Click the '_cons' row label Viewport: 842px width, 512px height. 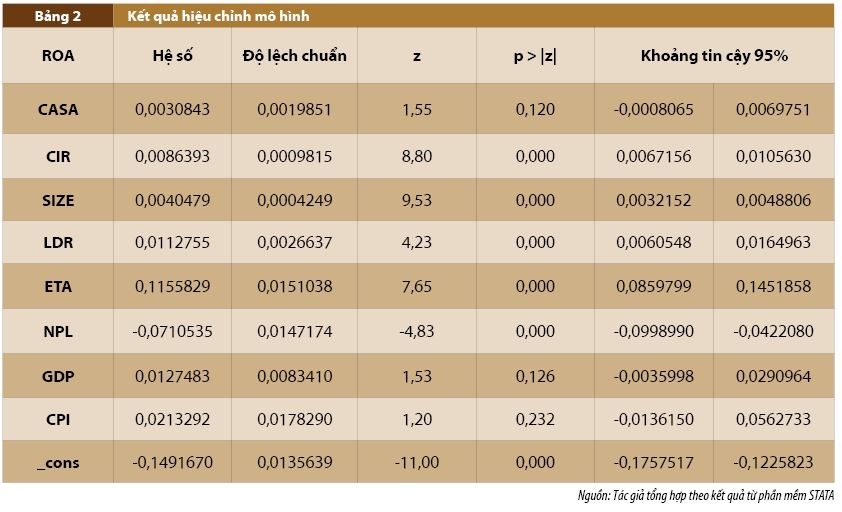point(57,463)
